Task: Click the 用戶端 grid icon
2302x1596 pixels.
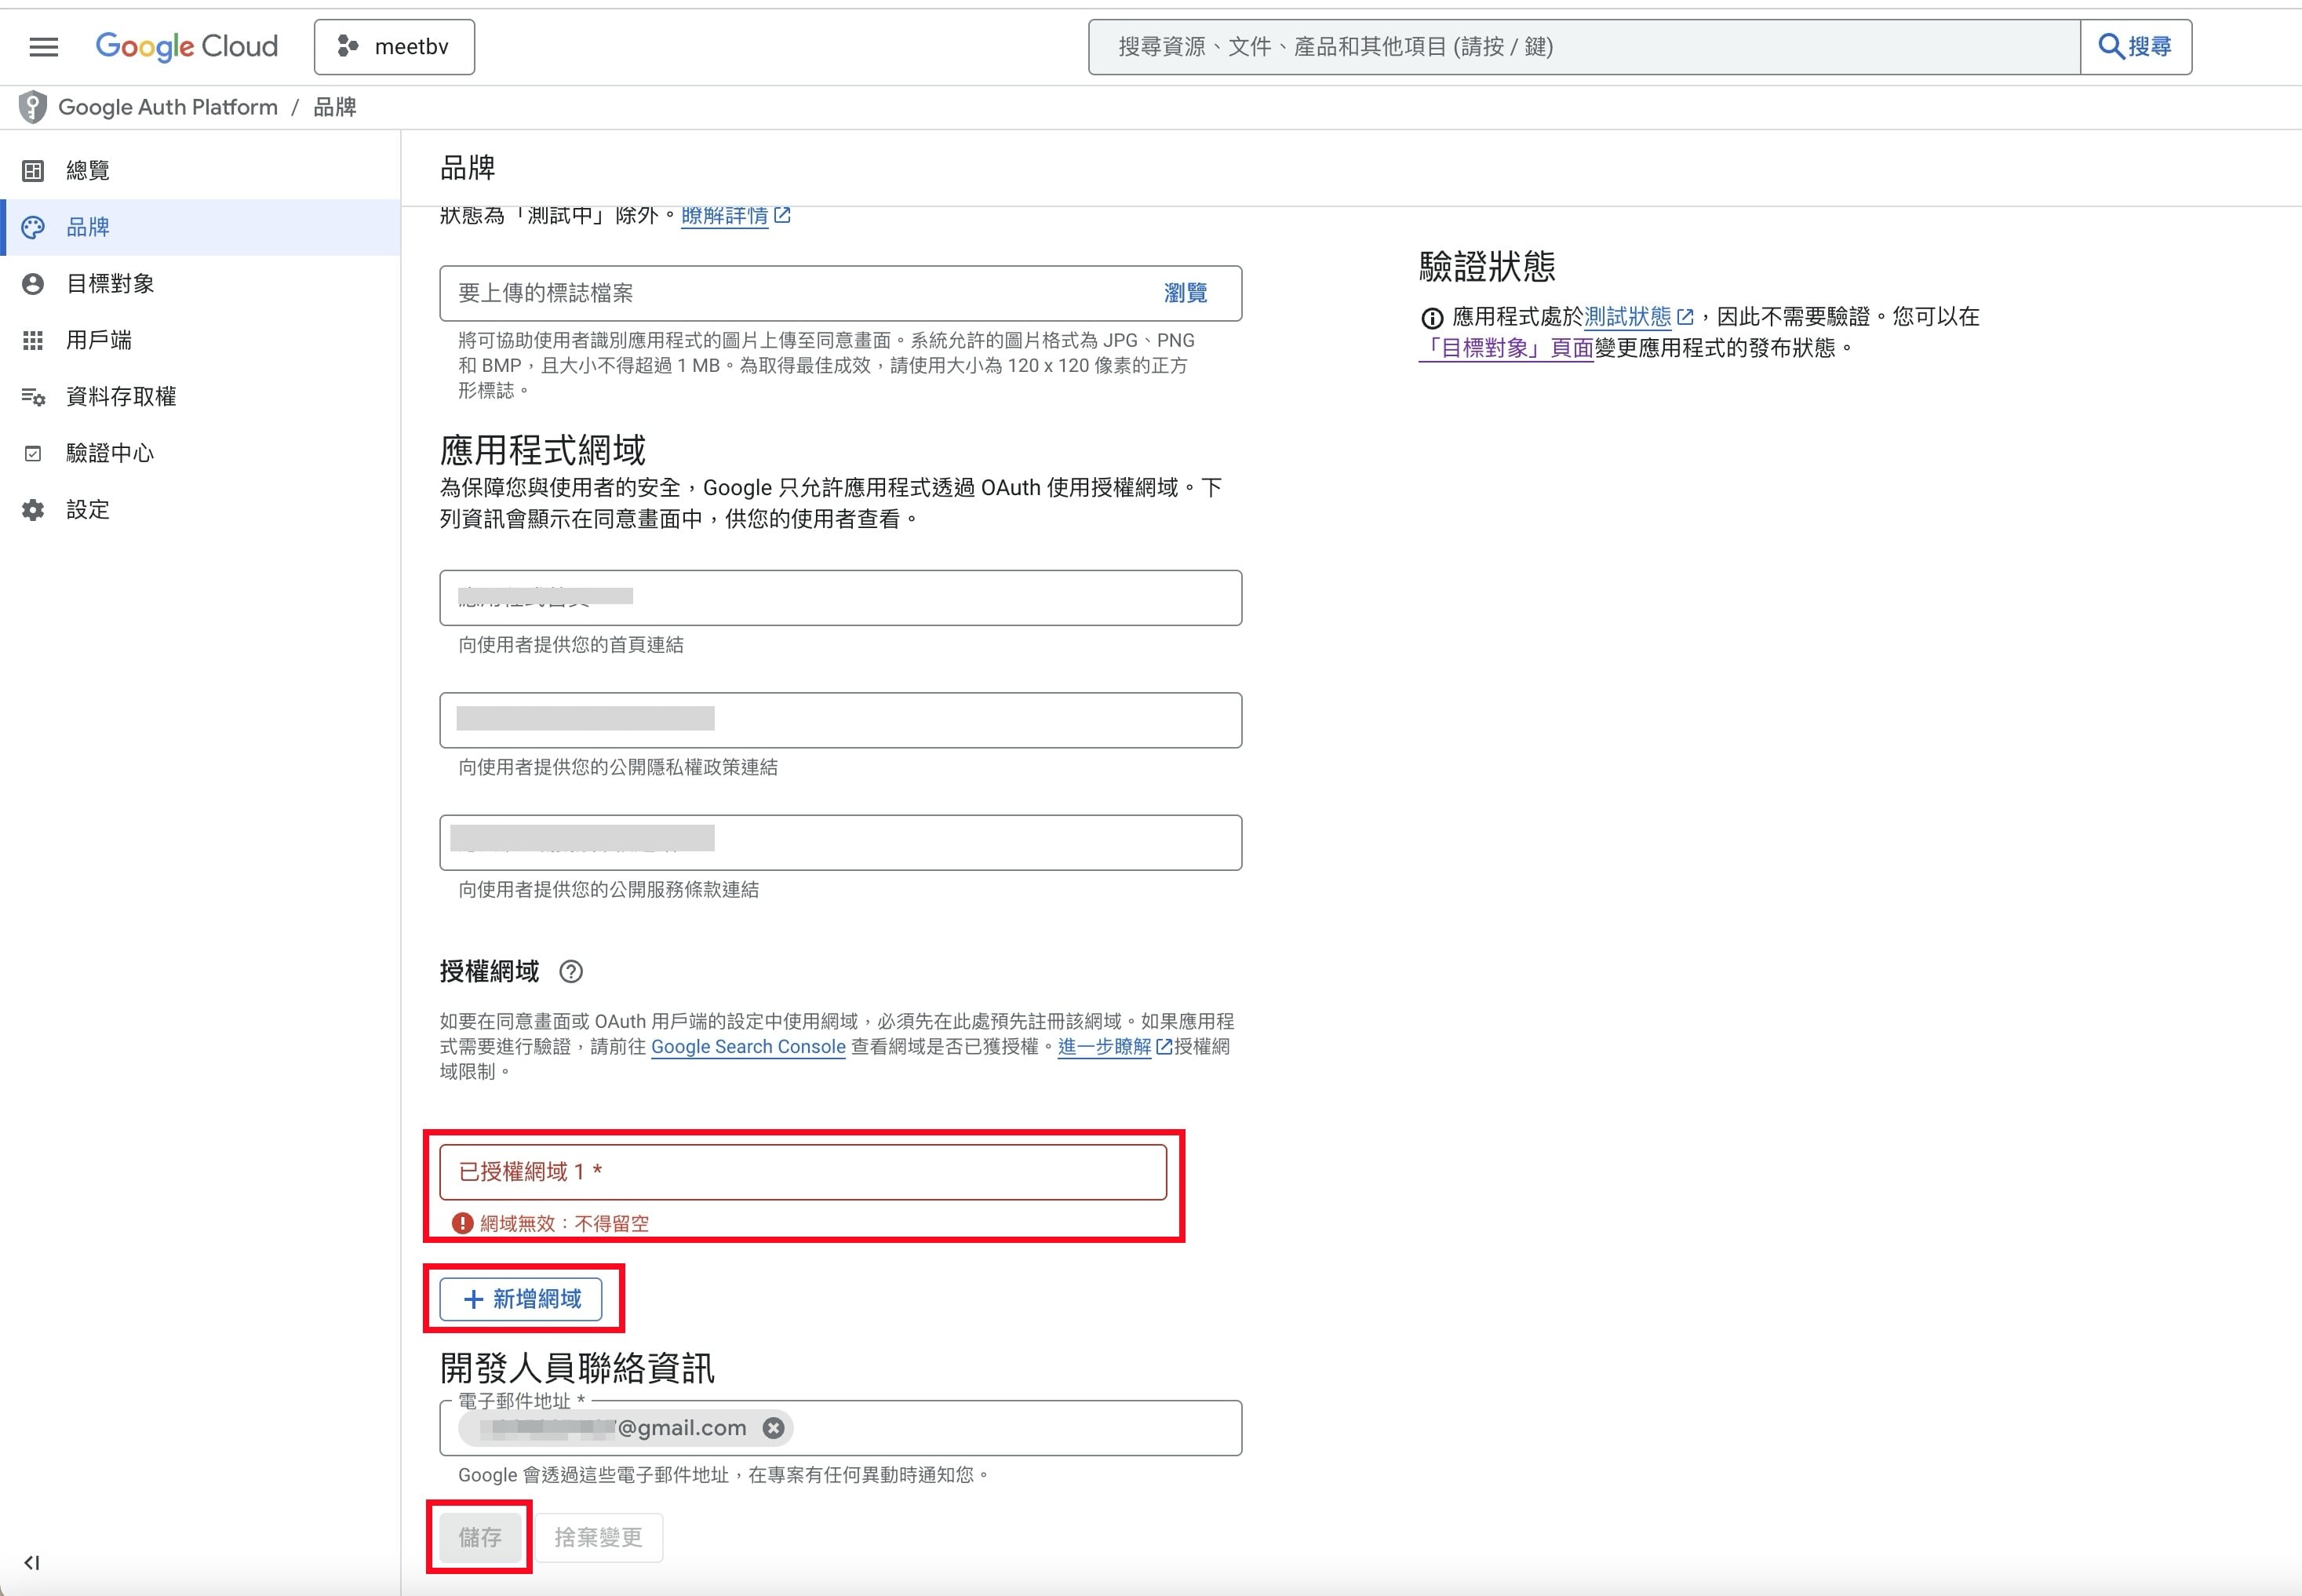Action: [33, 340]
